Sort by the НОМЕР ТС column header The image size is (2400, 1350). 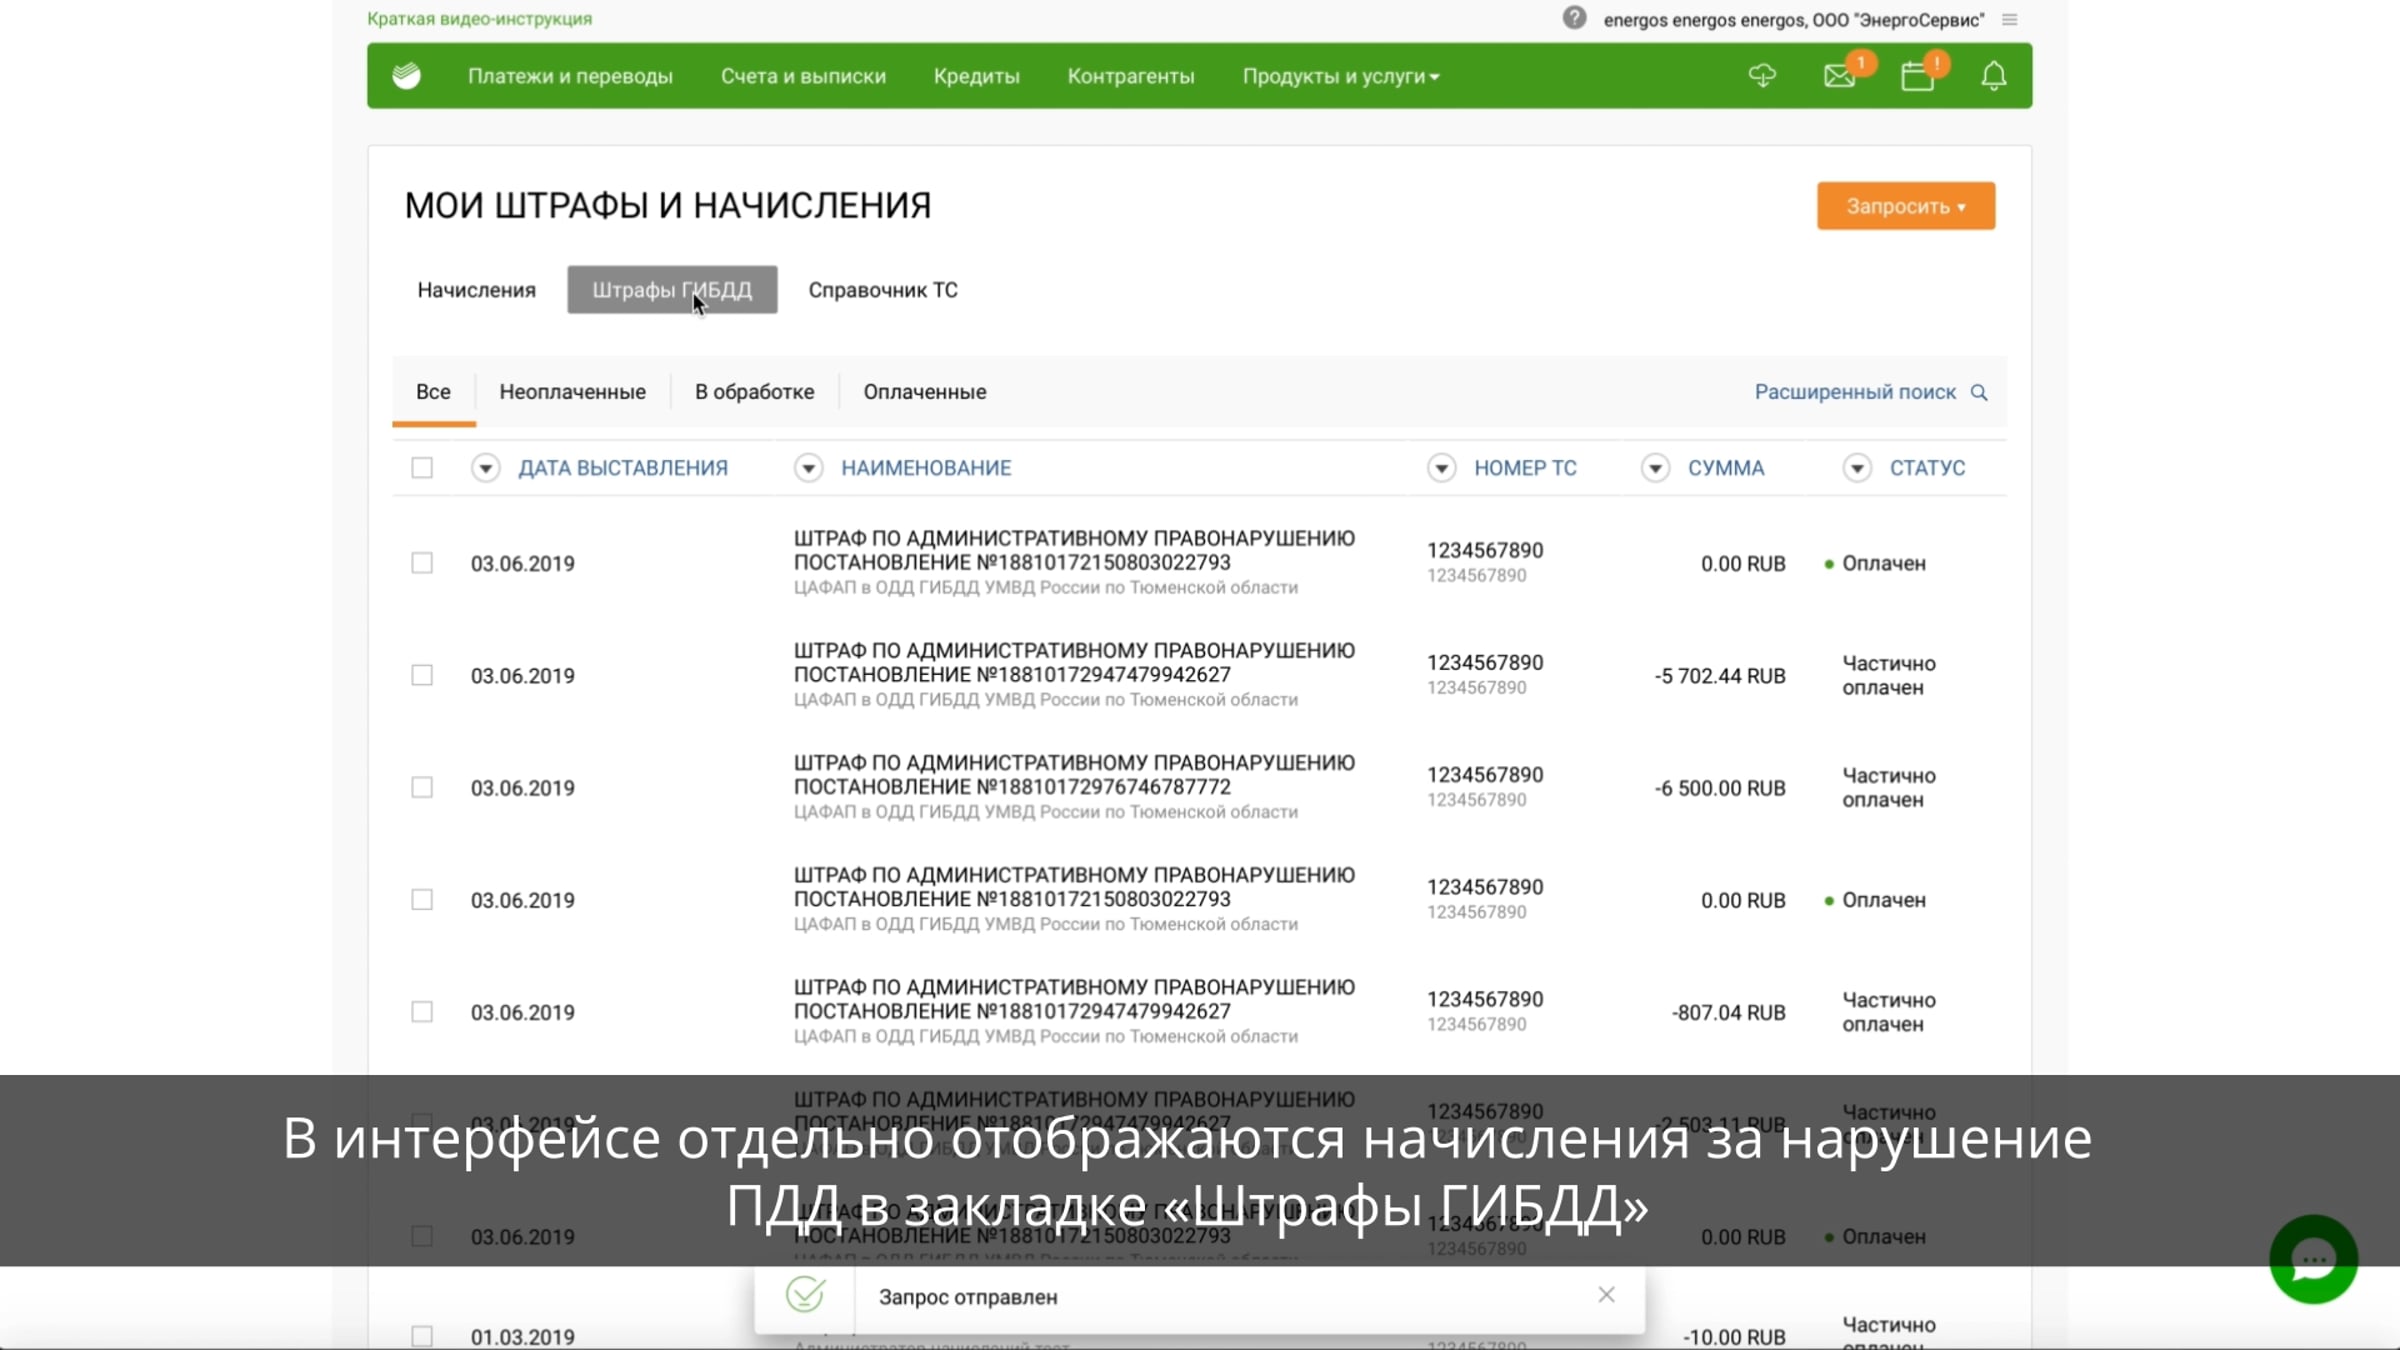tap(1525, 468)
